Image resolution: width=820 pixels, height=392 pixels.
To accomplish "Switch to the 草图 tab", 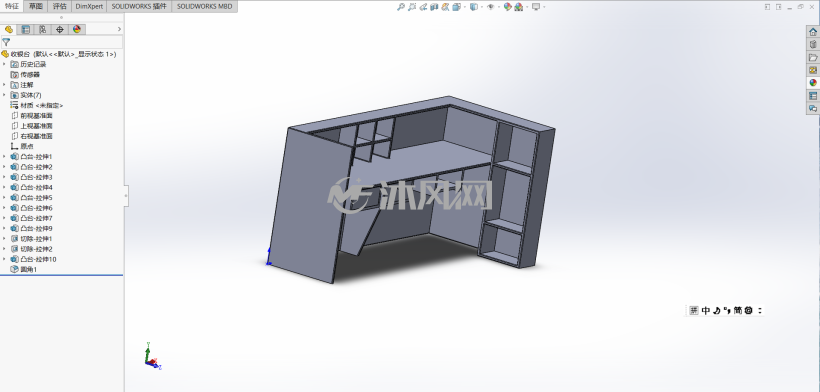I will click(x=36, y=6).
